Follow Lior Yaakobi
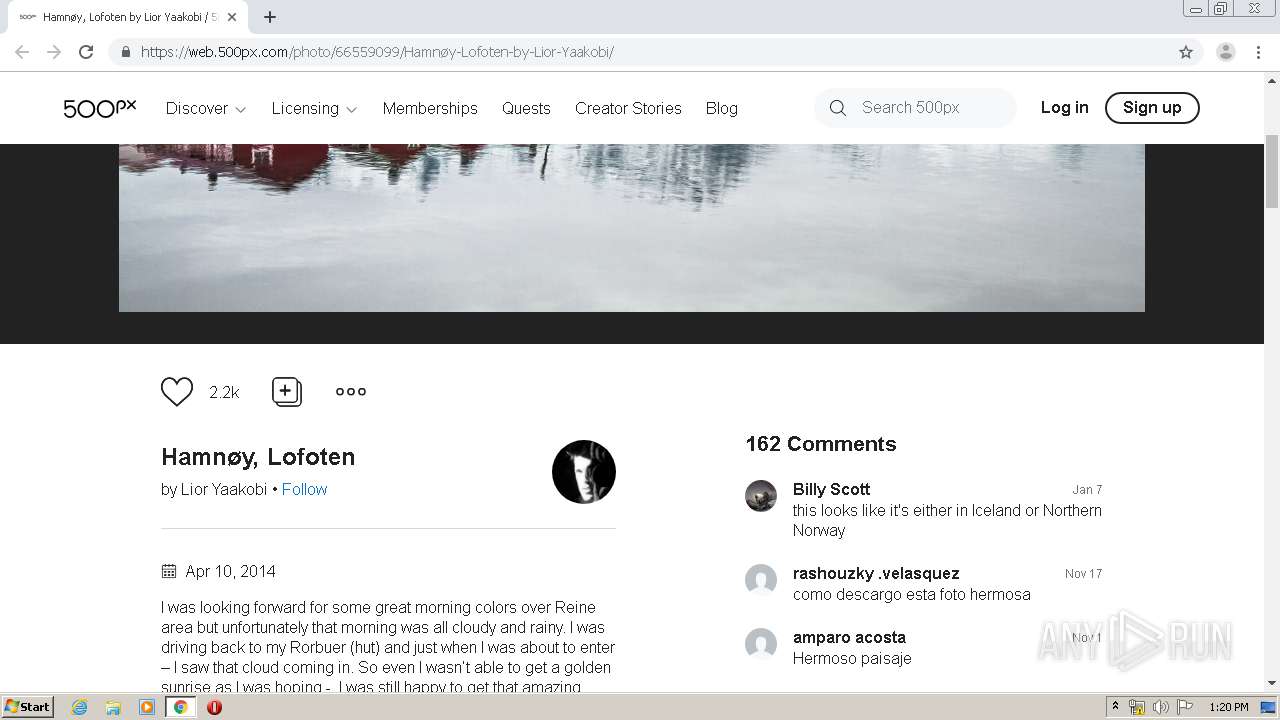This screenshot has width=1280, height=720. tap(304, 489)
